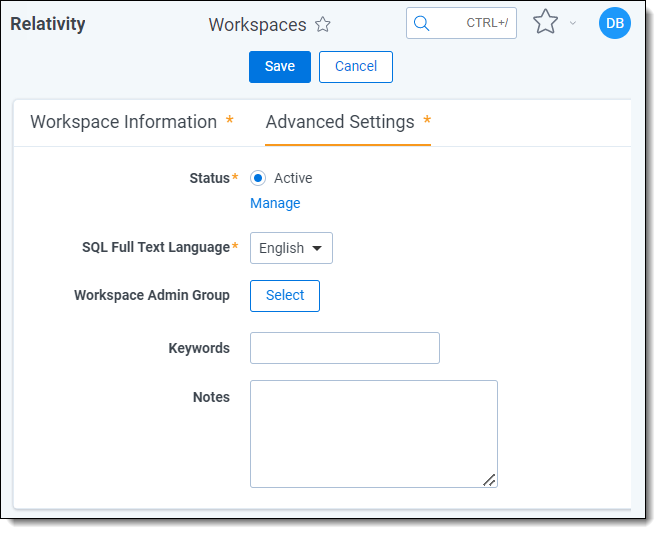Viewport: 661px width, 534px height.
Task: Favorite the Workspaces page with the star
Action: (323, 25)
